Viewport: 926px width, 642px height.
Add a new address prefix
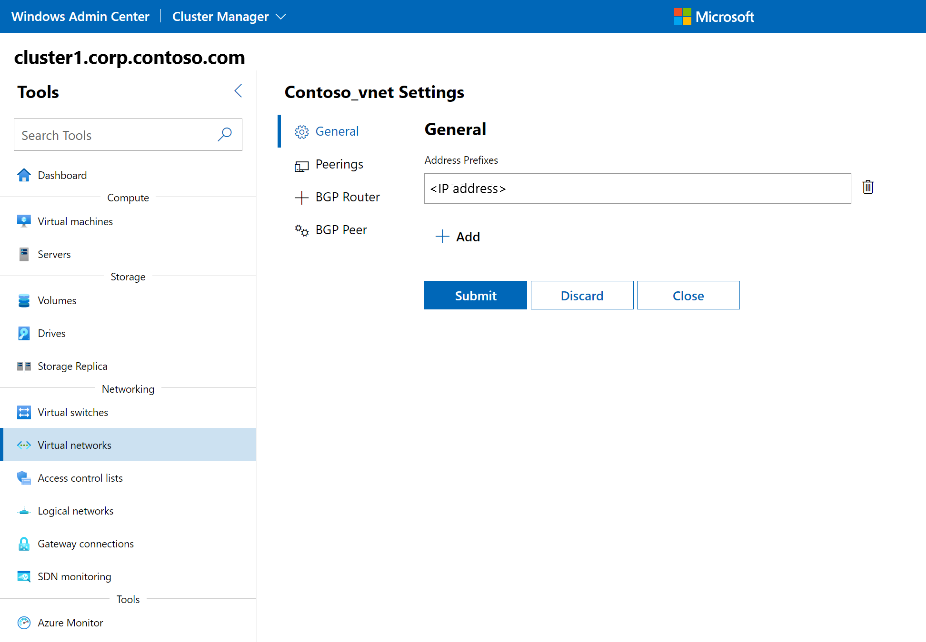point(456,237)
